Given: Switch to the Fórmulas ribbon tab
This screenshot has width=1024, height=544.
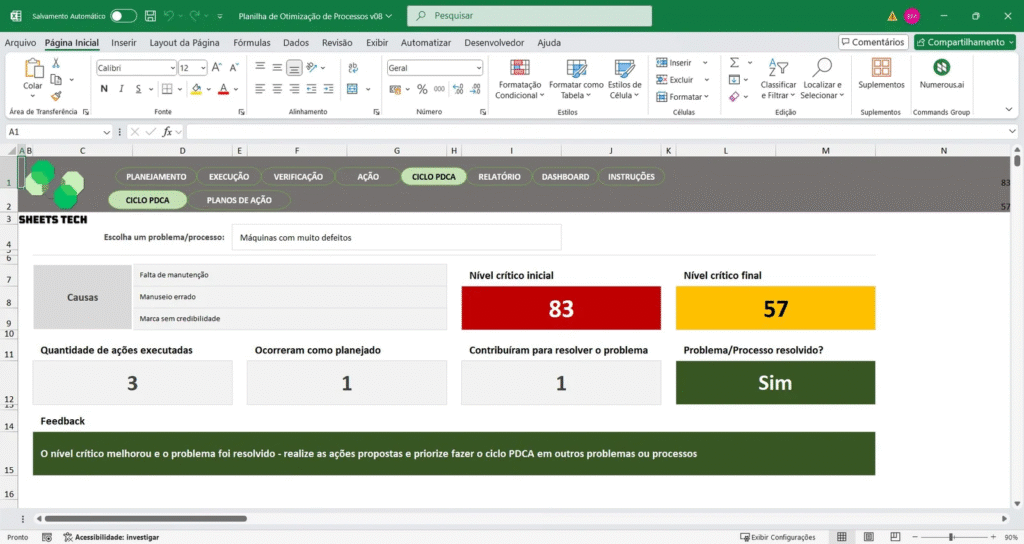Looking at the screenshot, I should 252,43.
